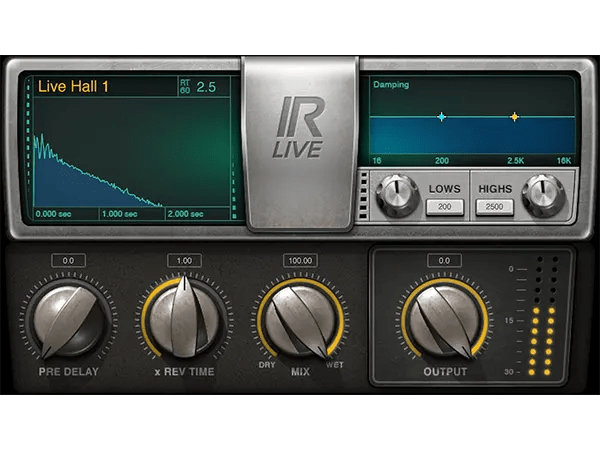Select the cyan low damping point
The height and width of the screenshot is (450, 600).
tap(442, 117)
